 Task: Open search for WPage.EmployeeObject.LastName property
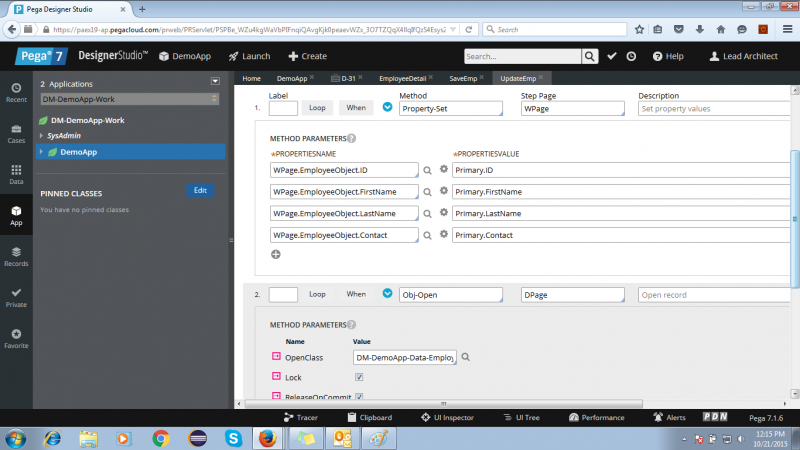[428, 214]
